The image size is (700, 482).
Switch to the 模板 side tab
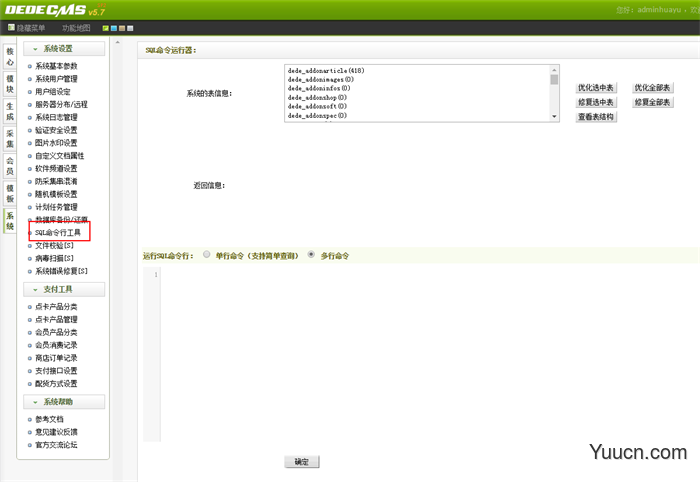(10, 192)
